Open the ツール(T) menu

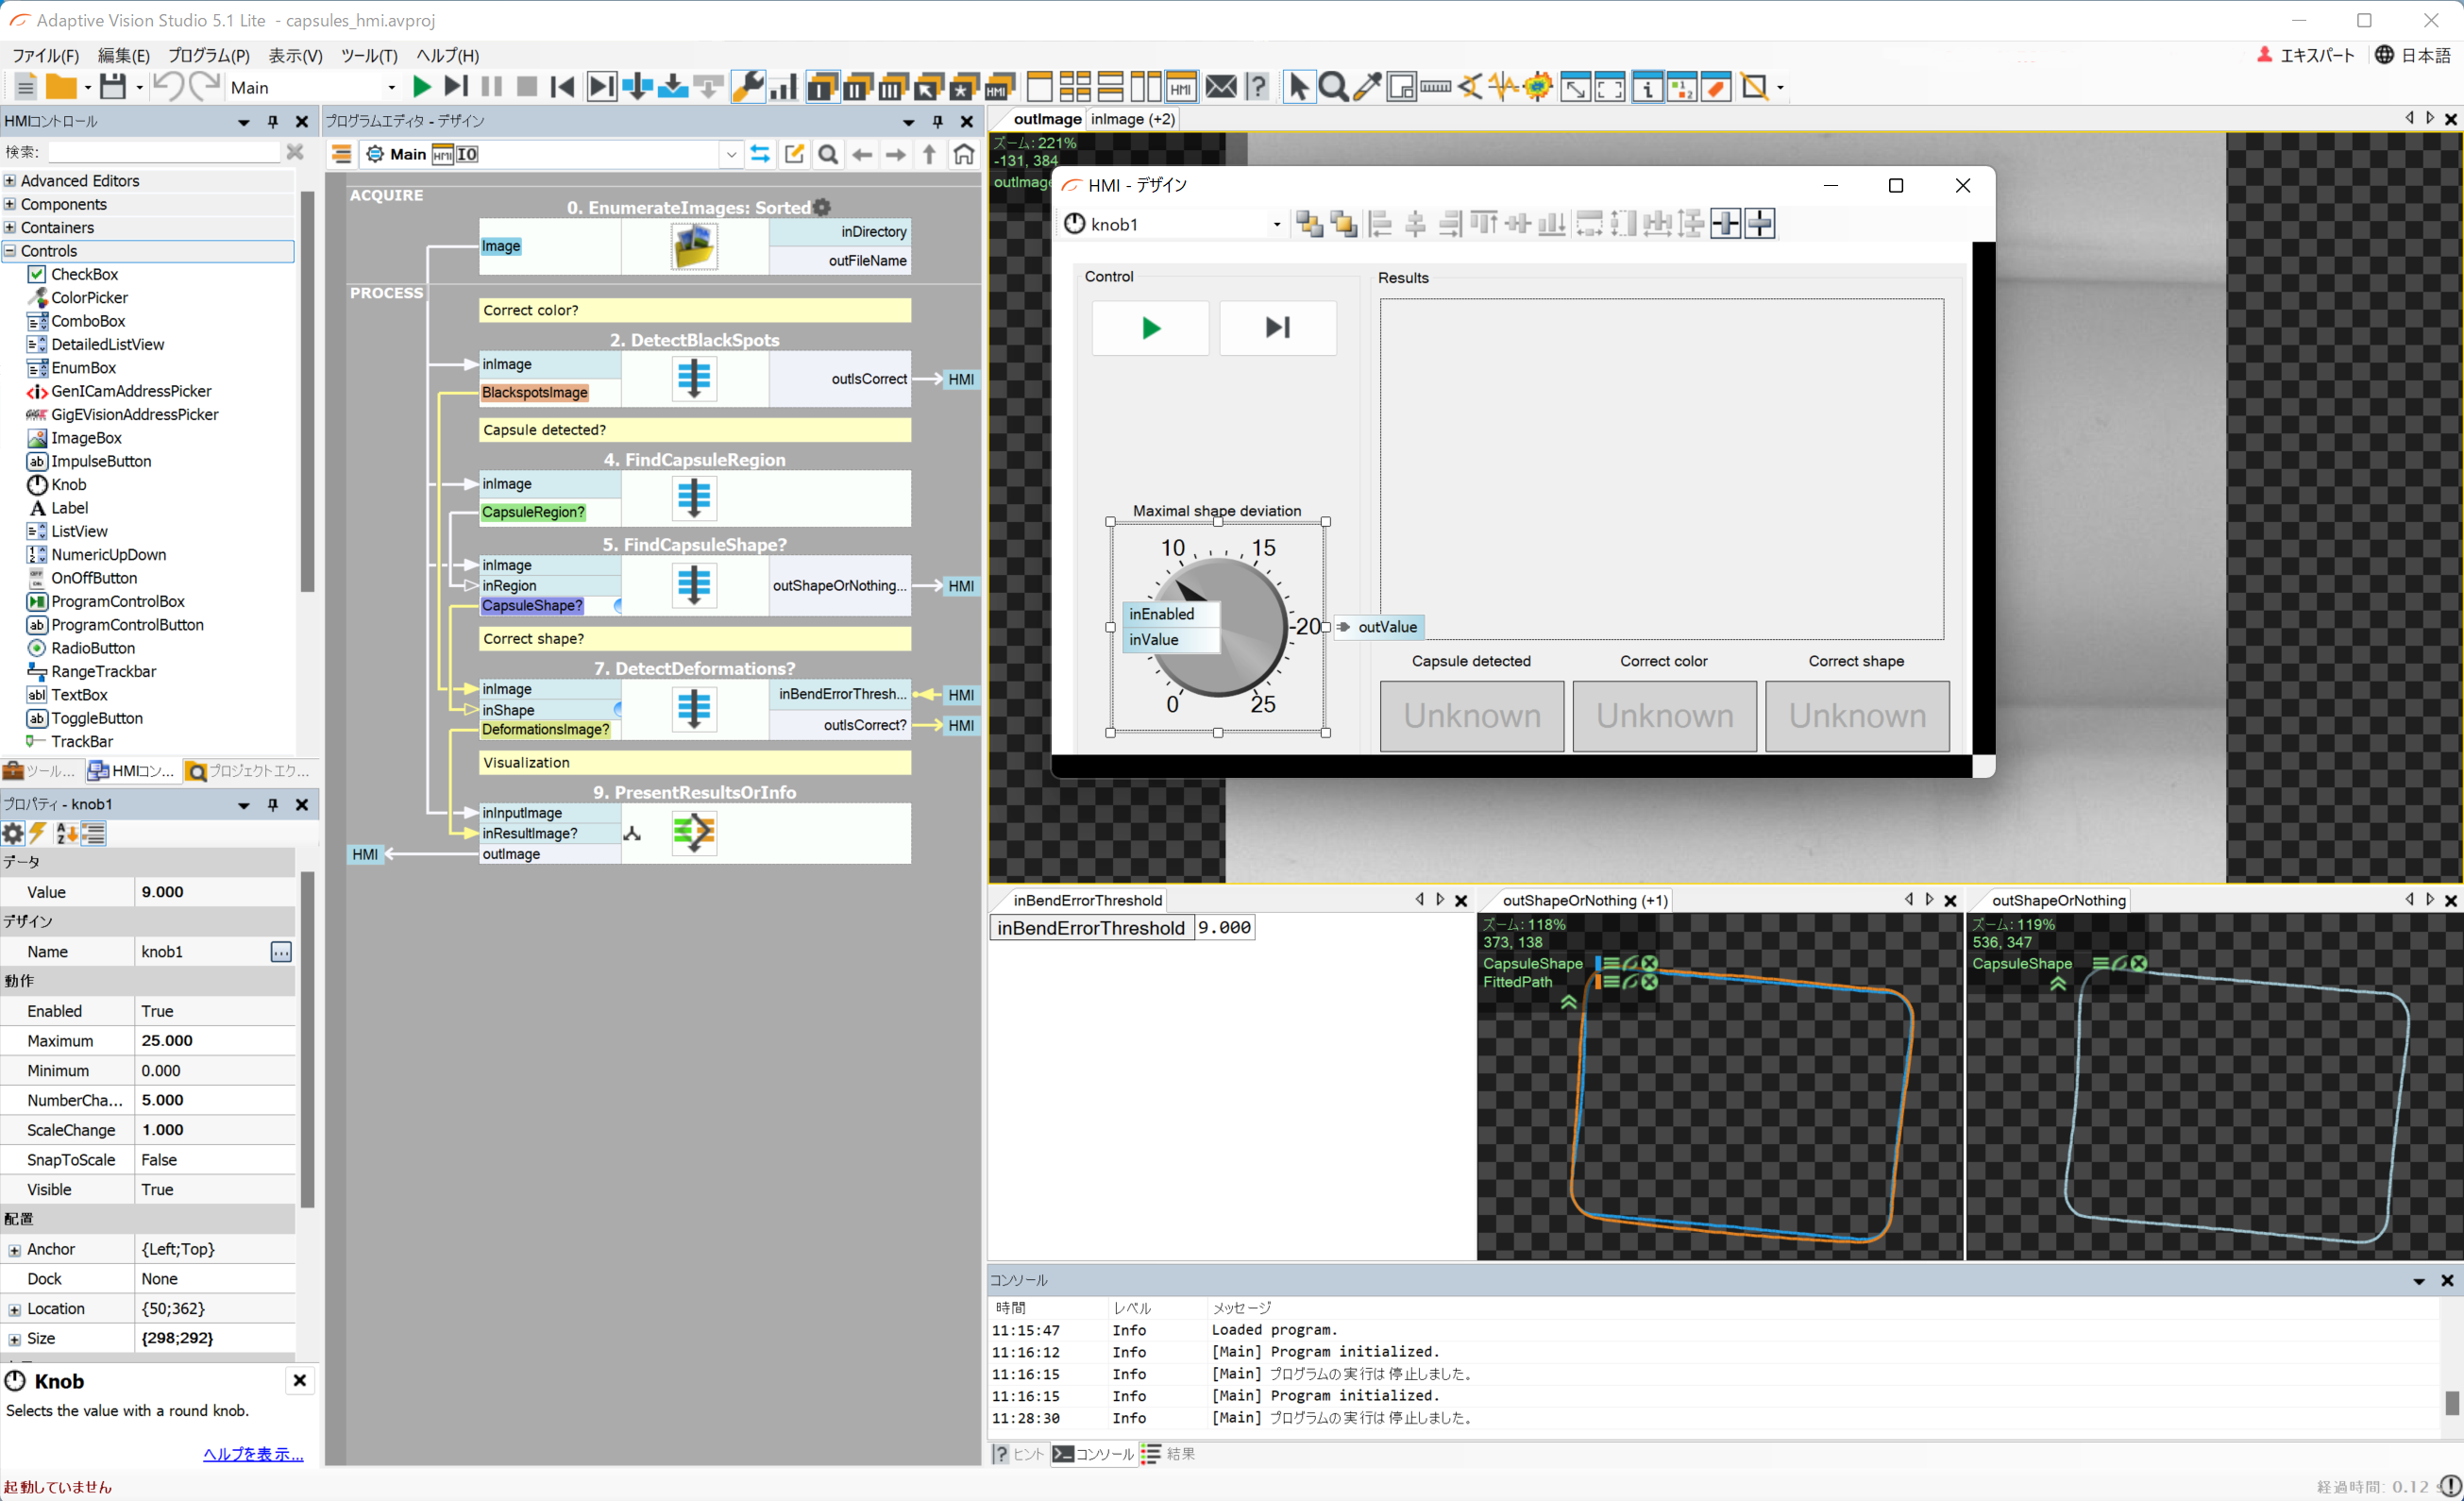coord(369,56)
